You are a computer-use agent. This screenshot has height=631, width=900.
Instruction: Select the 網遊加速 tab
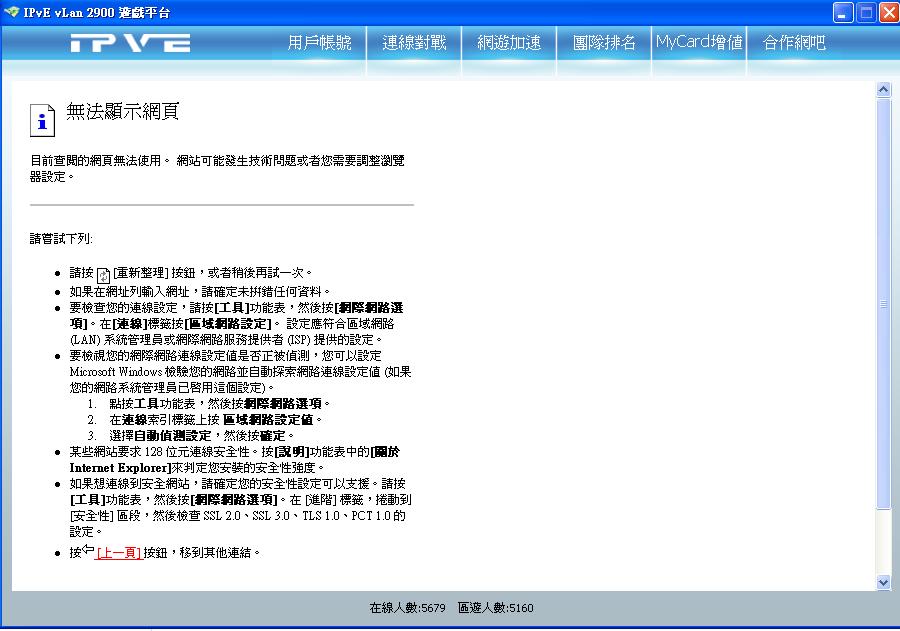coord(509,42)
